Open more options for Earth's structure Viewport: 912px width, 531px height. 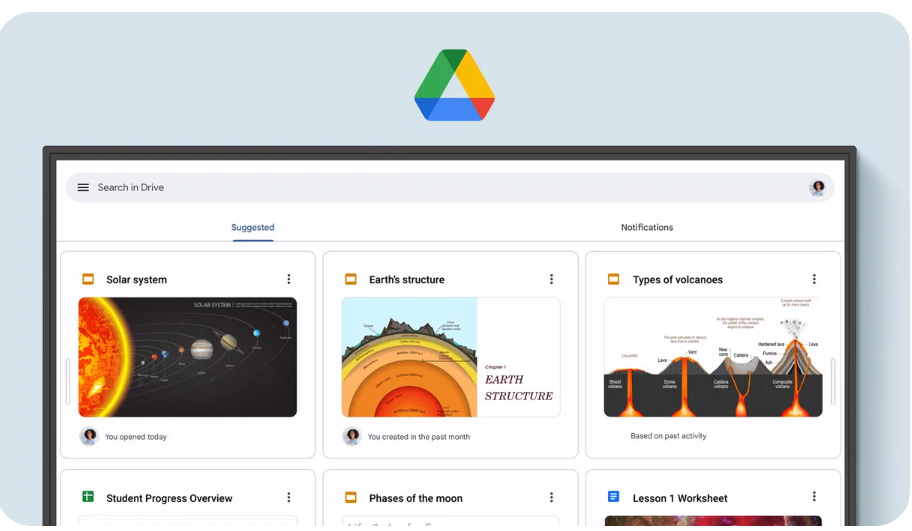pyautogui.click(x=551, y=280)
